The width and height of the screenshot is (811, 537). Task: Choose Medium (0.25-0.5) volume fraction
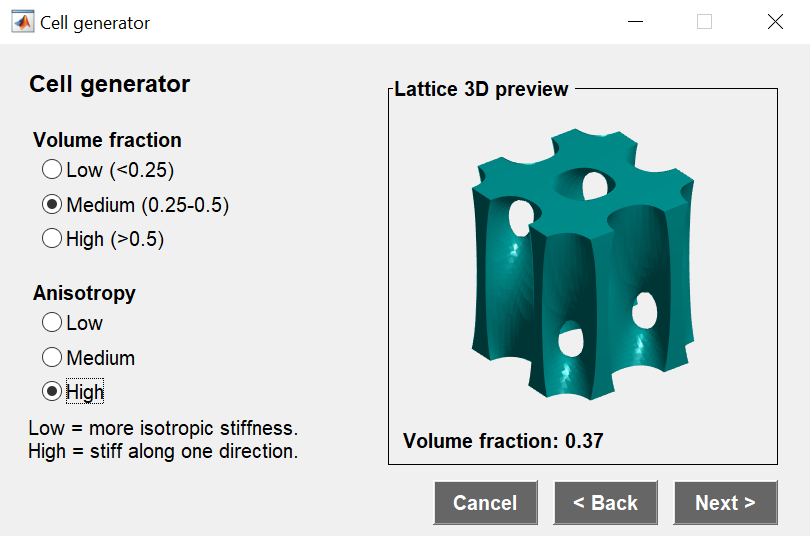tap(52, 205)
